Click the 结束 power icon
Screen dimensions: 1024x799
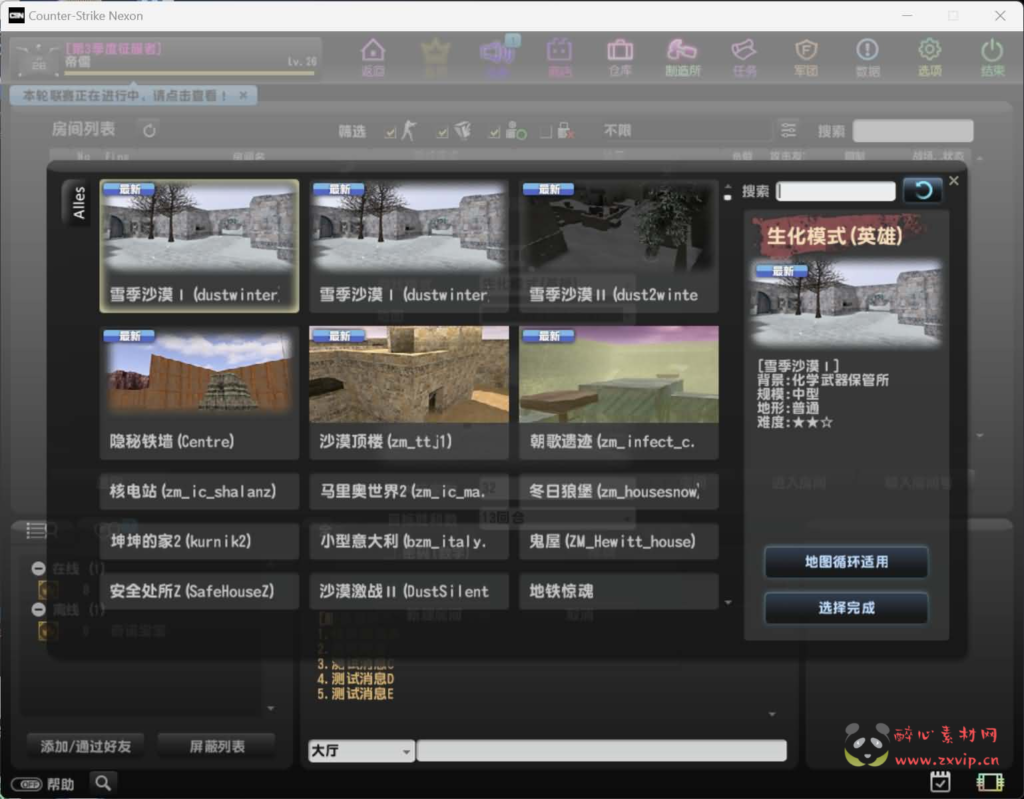[992, 57]
